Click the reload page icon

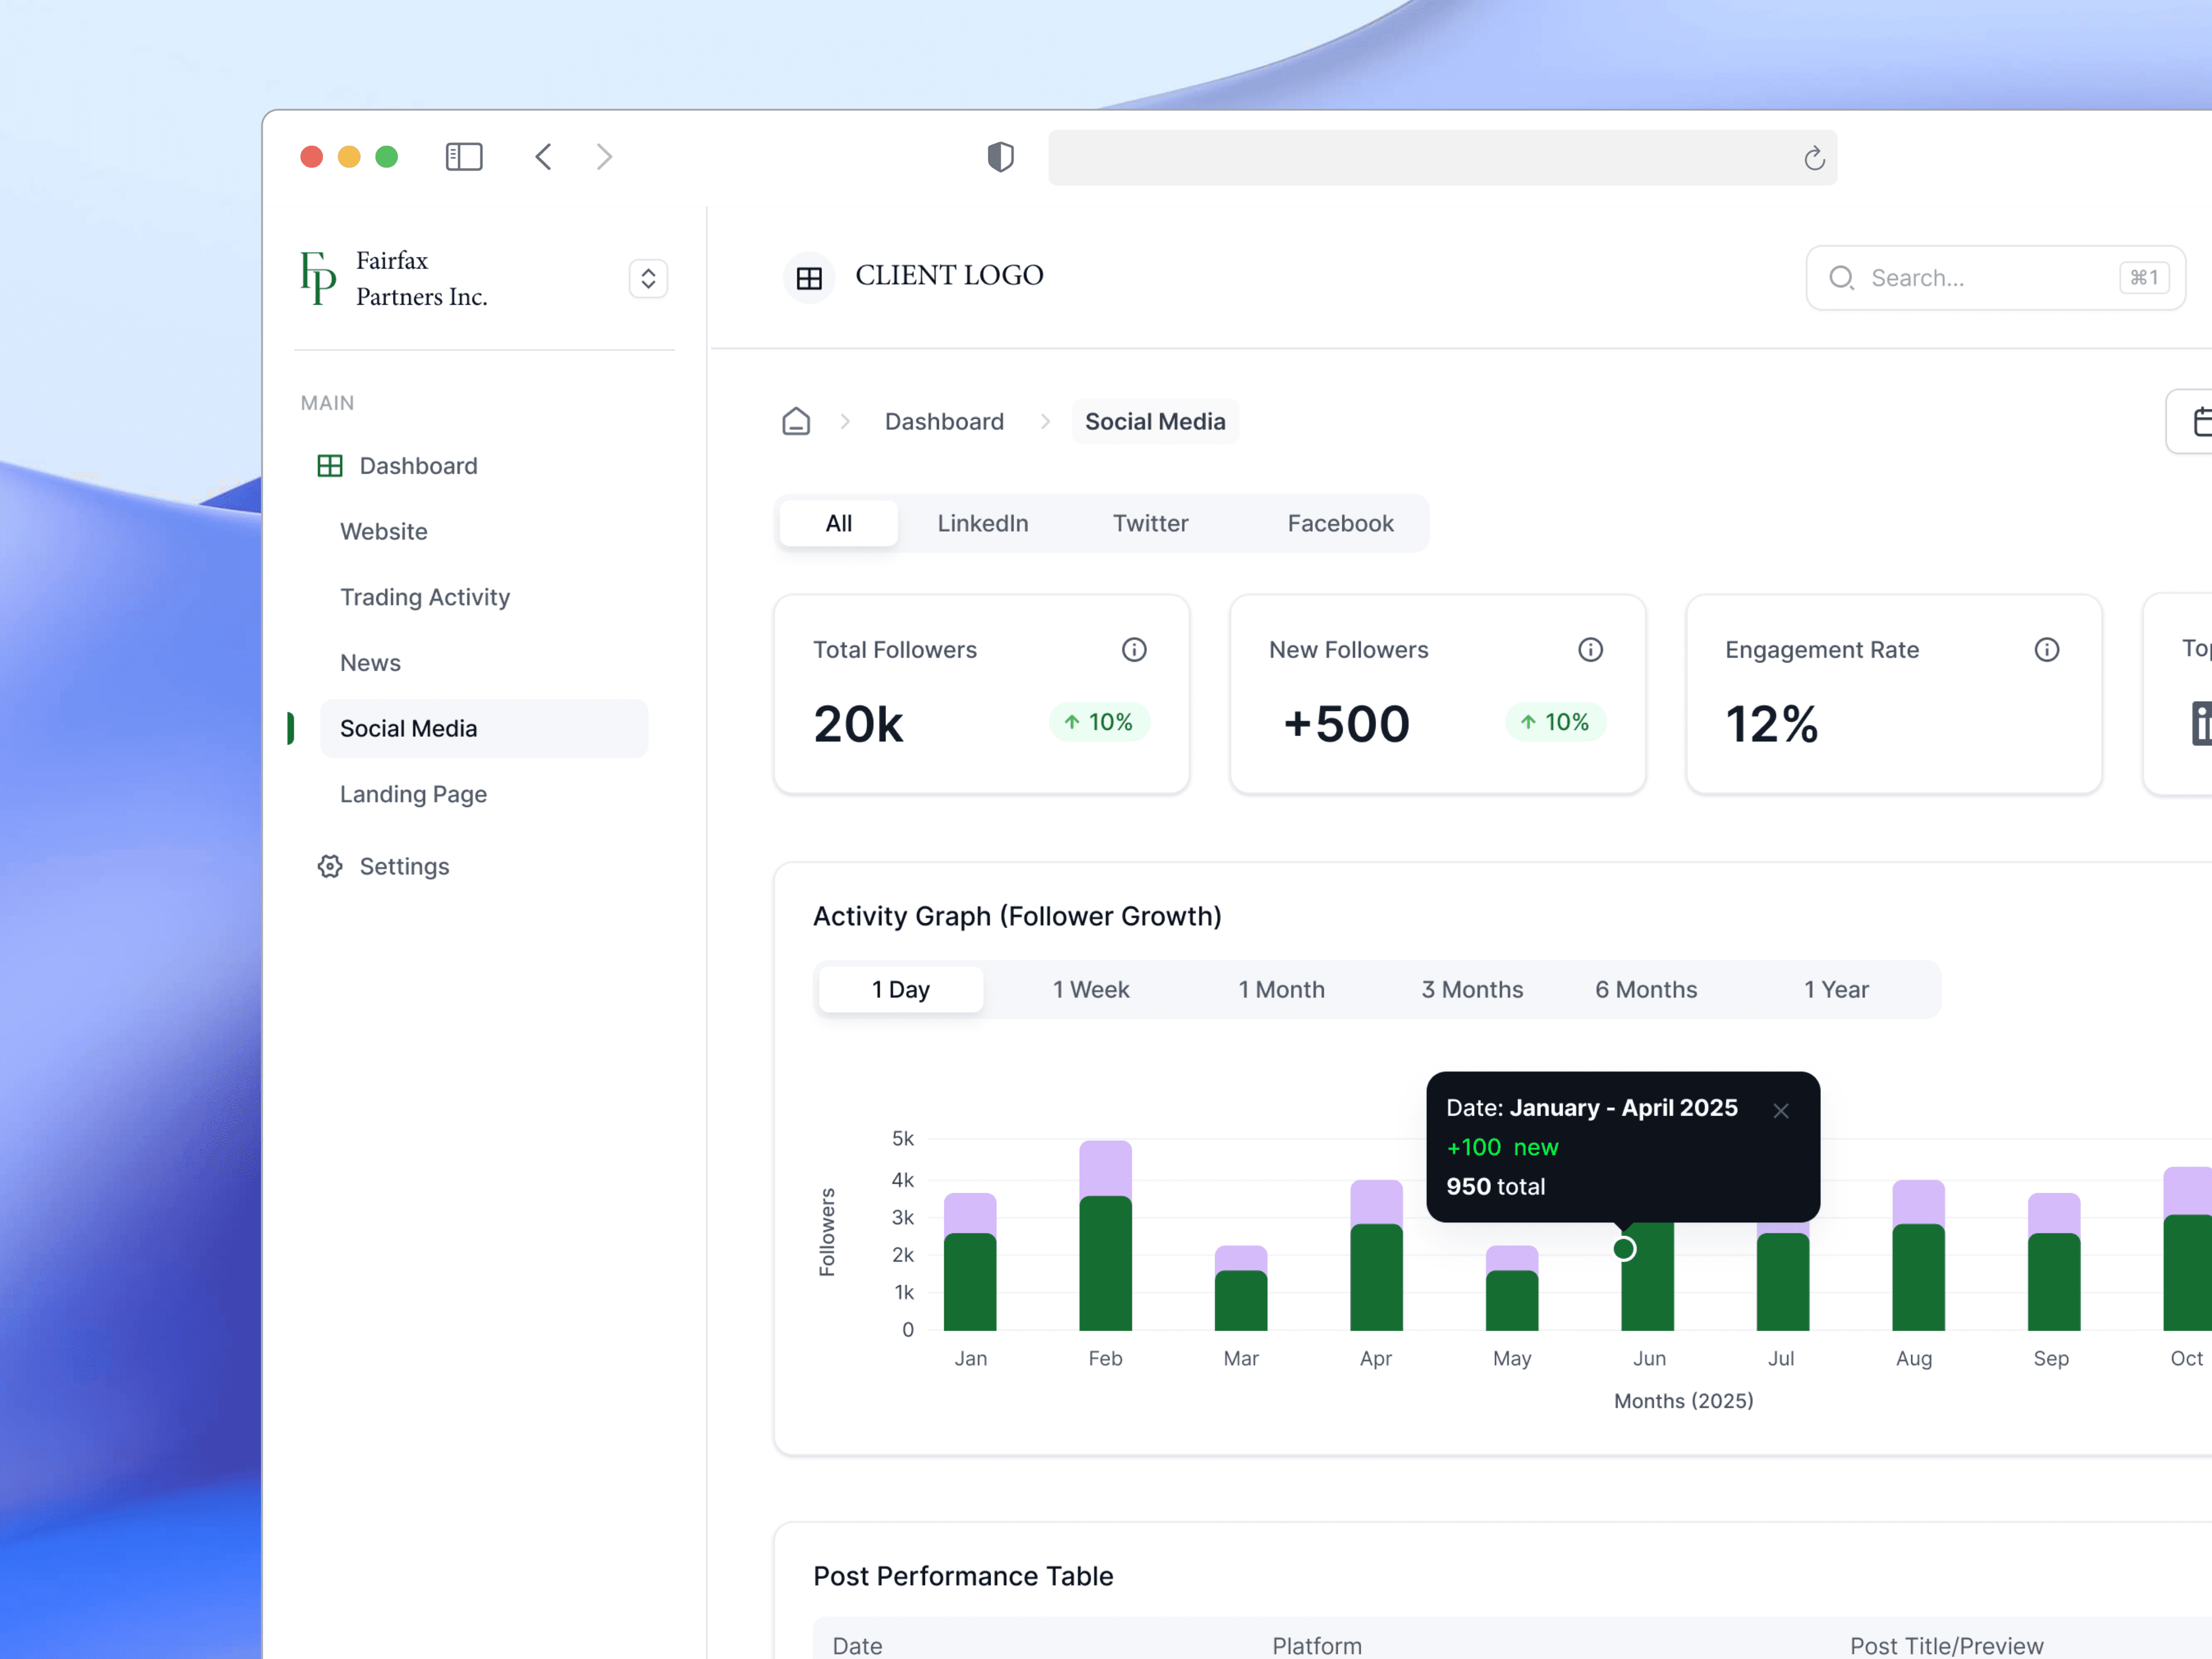[1814, 158]
